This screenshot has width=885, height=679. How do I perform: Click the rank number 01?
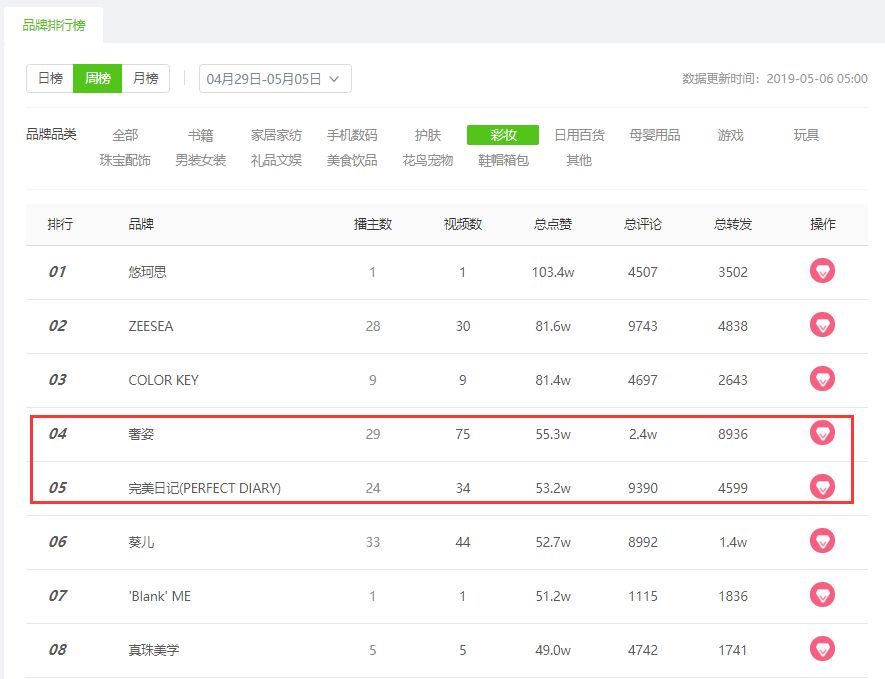point(57,272)
